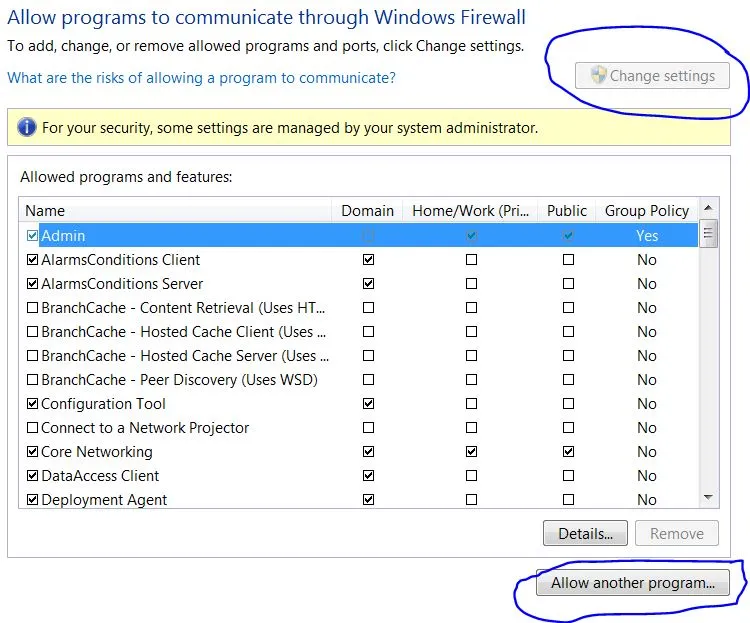
Task: Sort list by Domain column header
Action: [x=367, y=211]
